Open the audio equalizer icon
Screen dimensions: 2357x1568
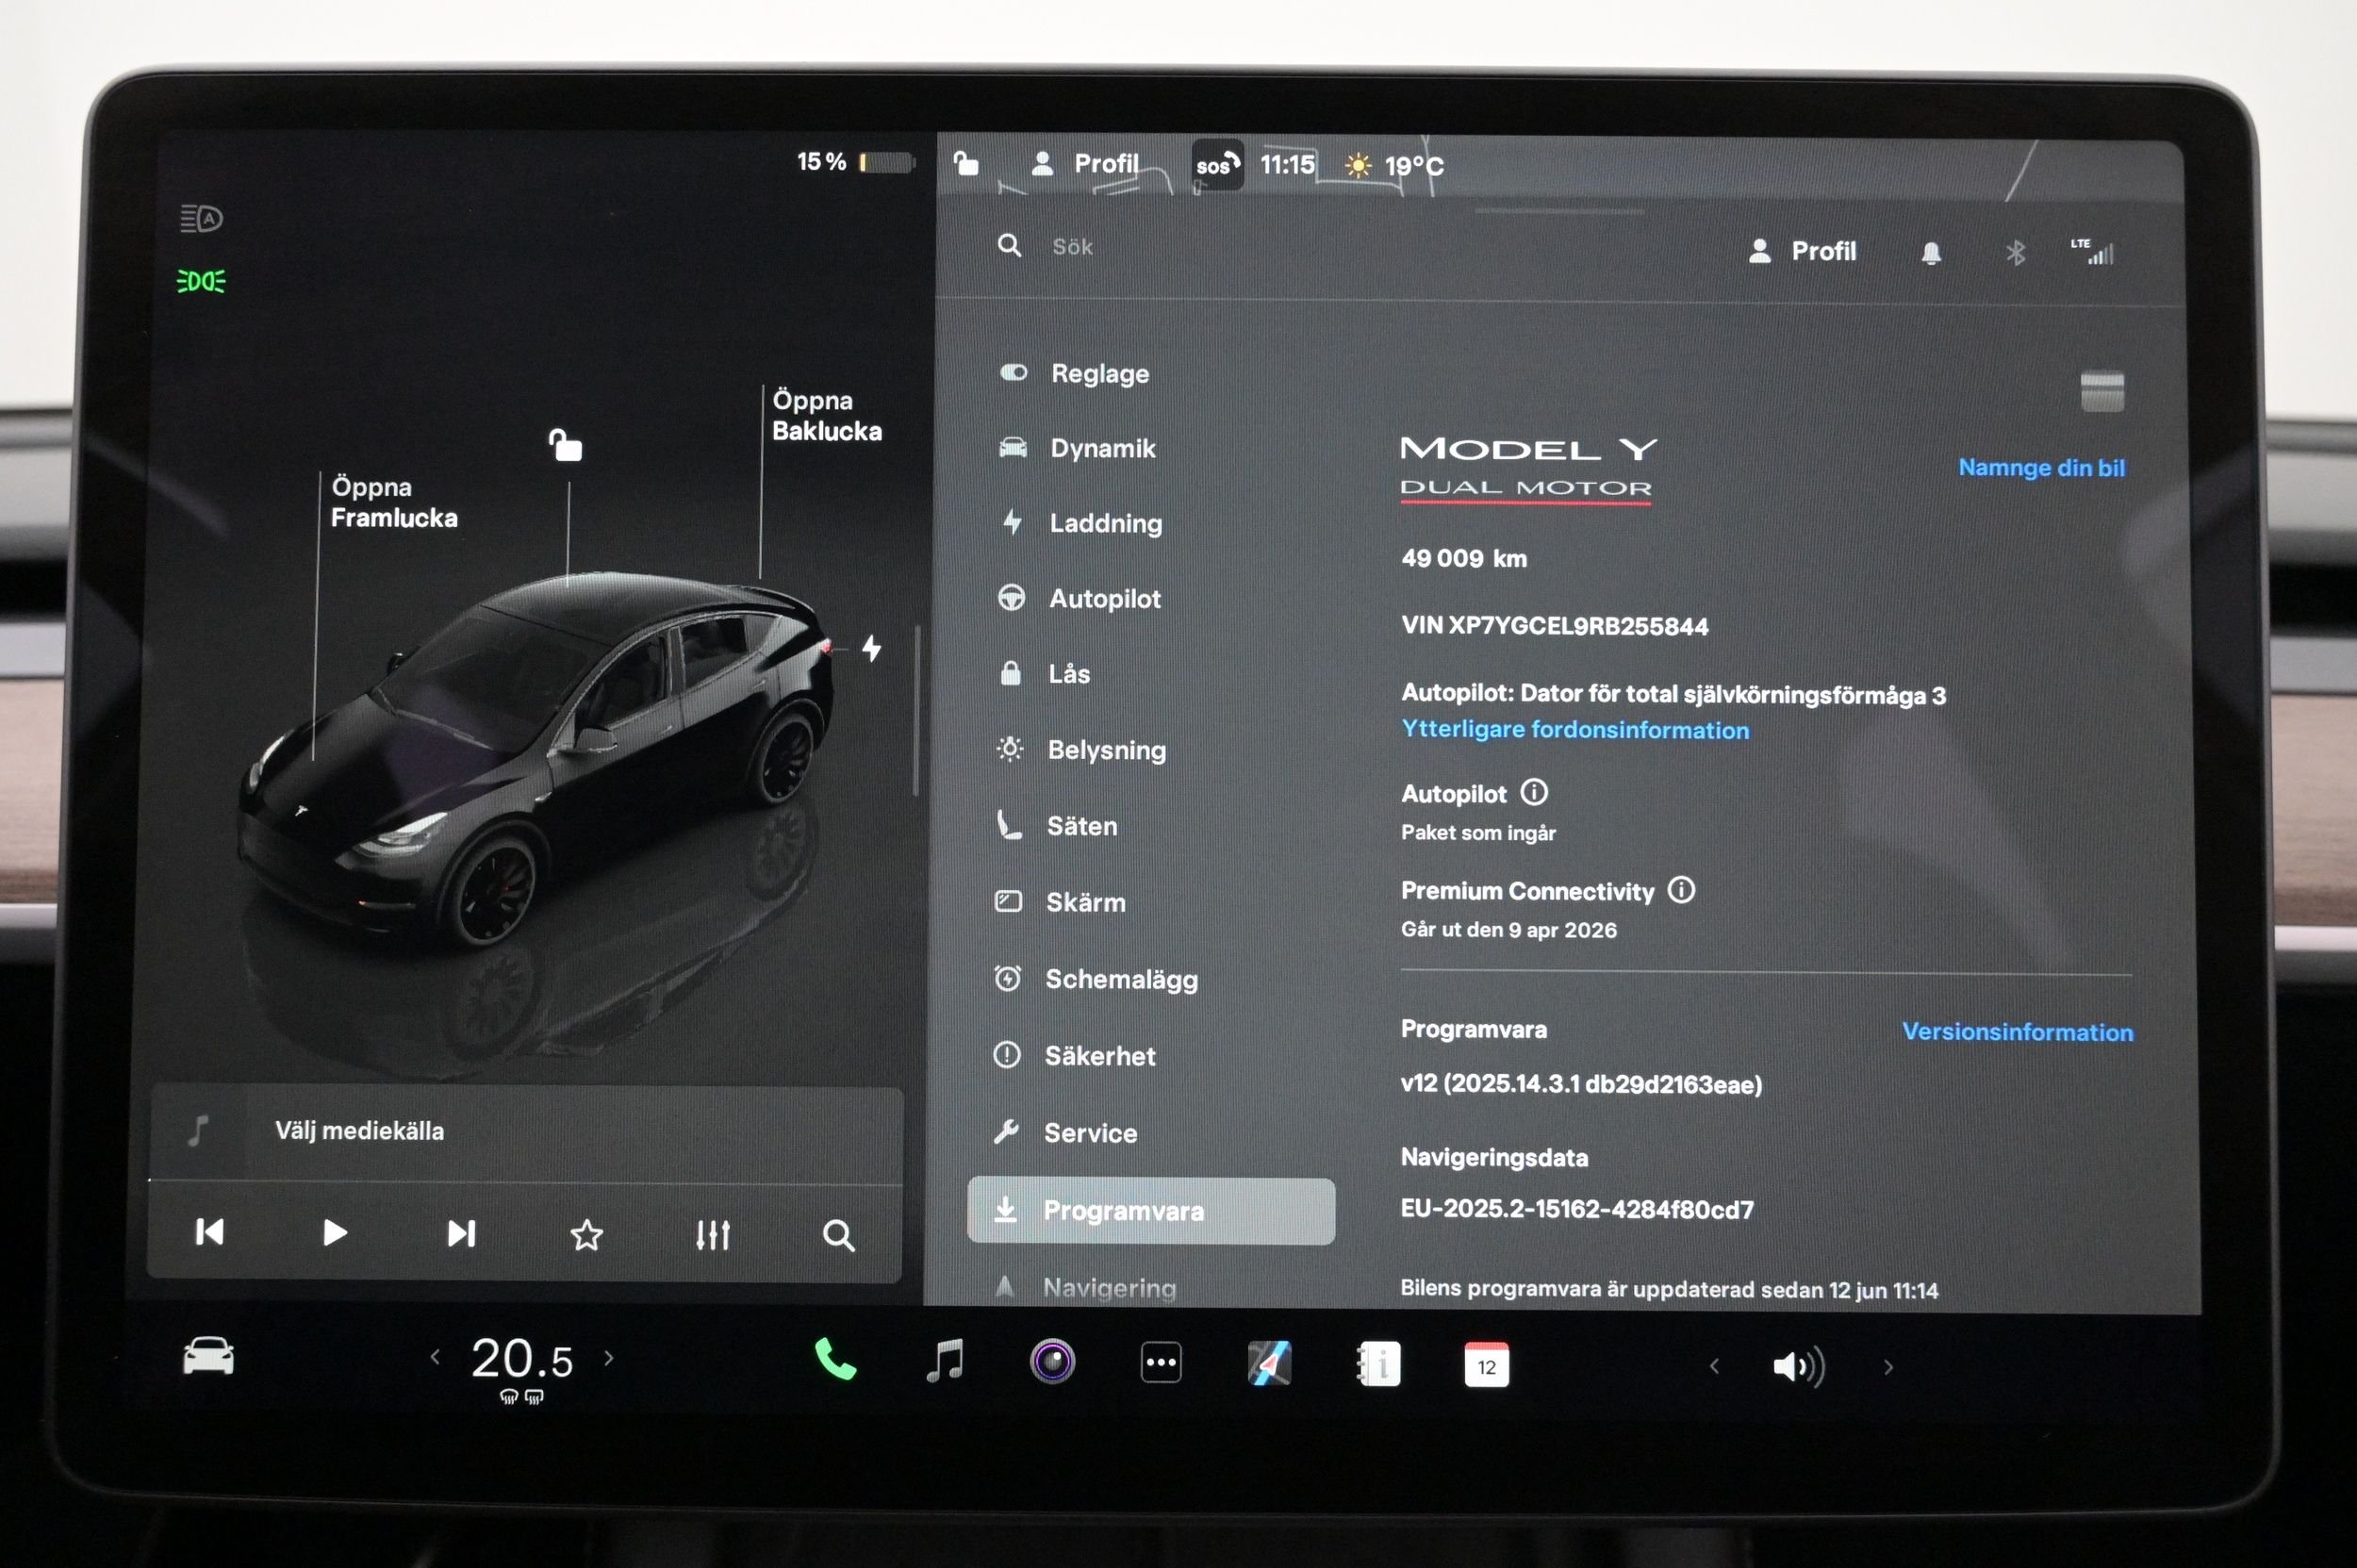[x=713, y=1235]
